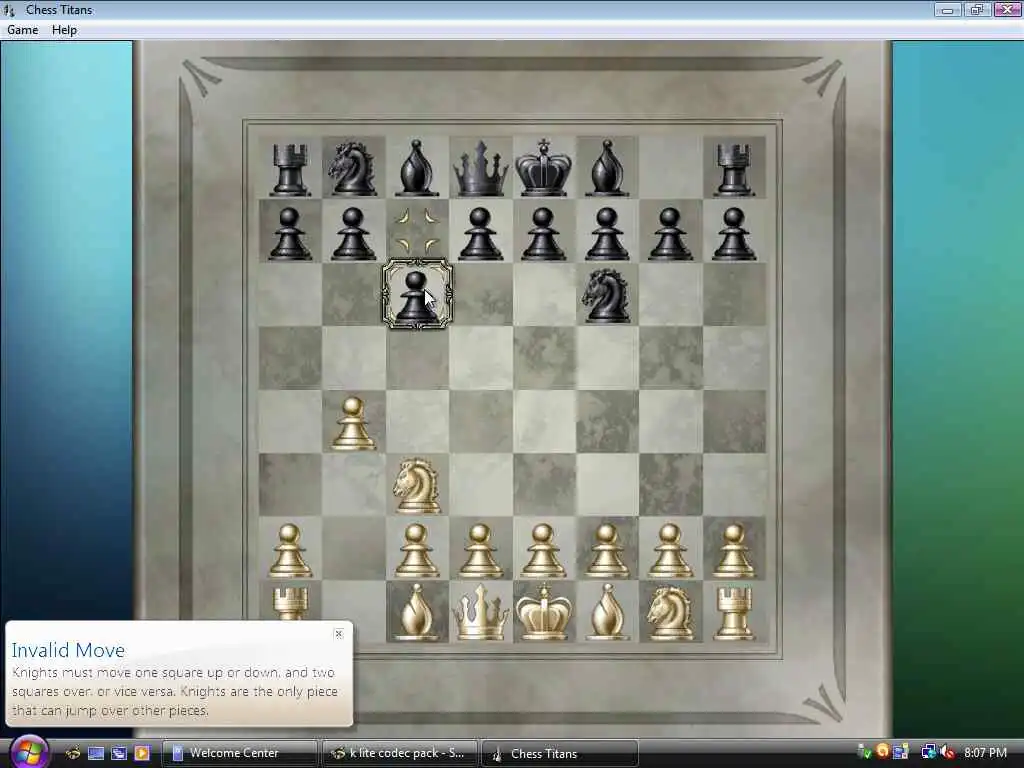This screenshot has height=768, width=1024.
Task: Select the white queen on d1
Action: coord(480,612)
